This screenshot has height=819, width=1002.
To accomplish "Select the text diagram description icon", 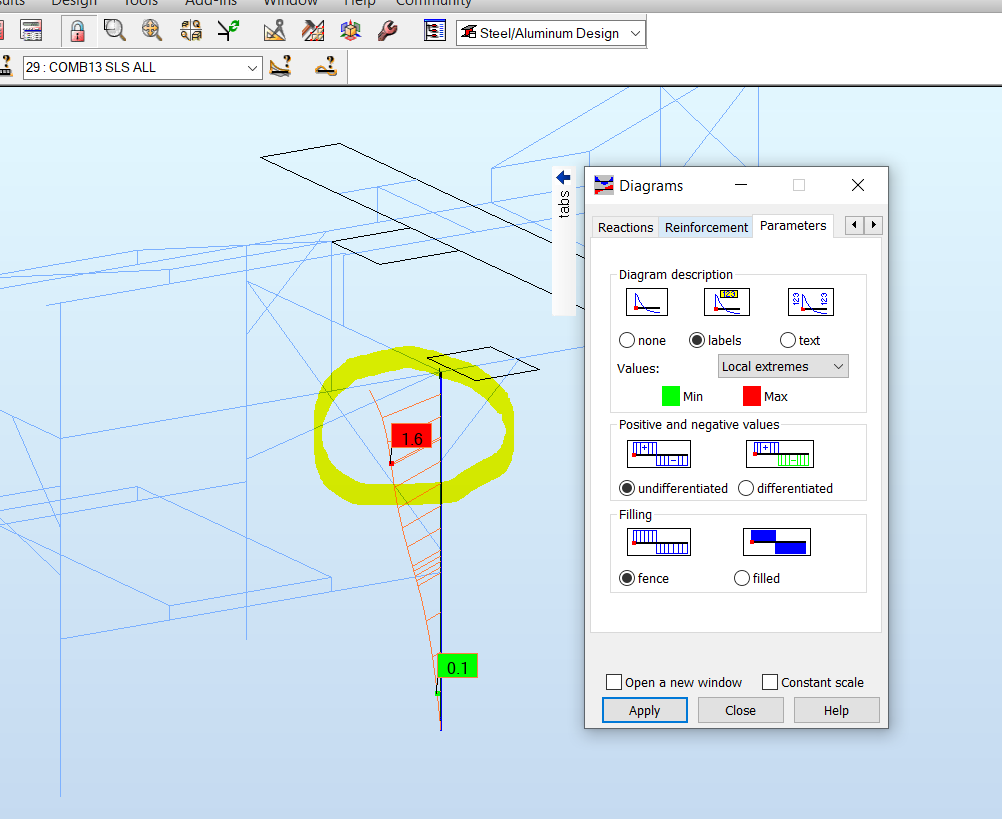I will [x=811, y=302].
